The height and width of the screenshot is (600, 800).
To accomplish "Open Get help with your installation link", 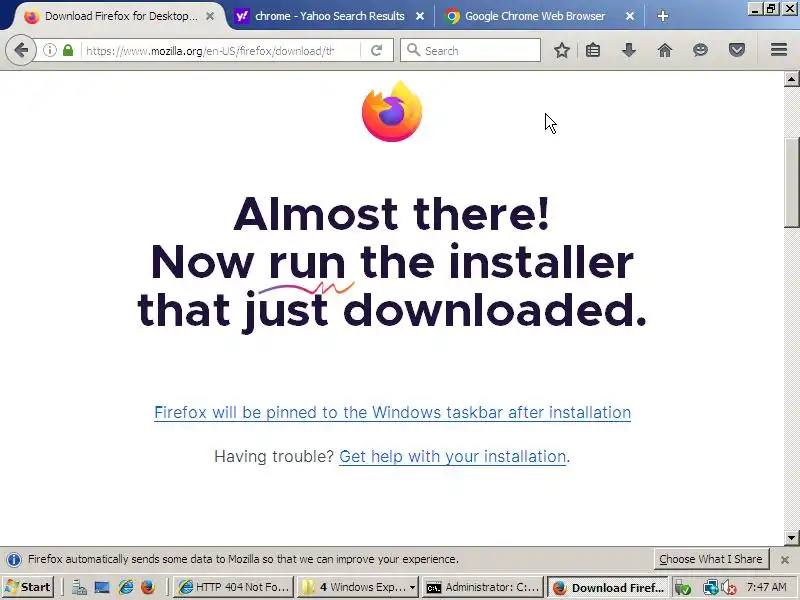I will point(453,456).
